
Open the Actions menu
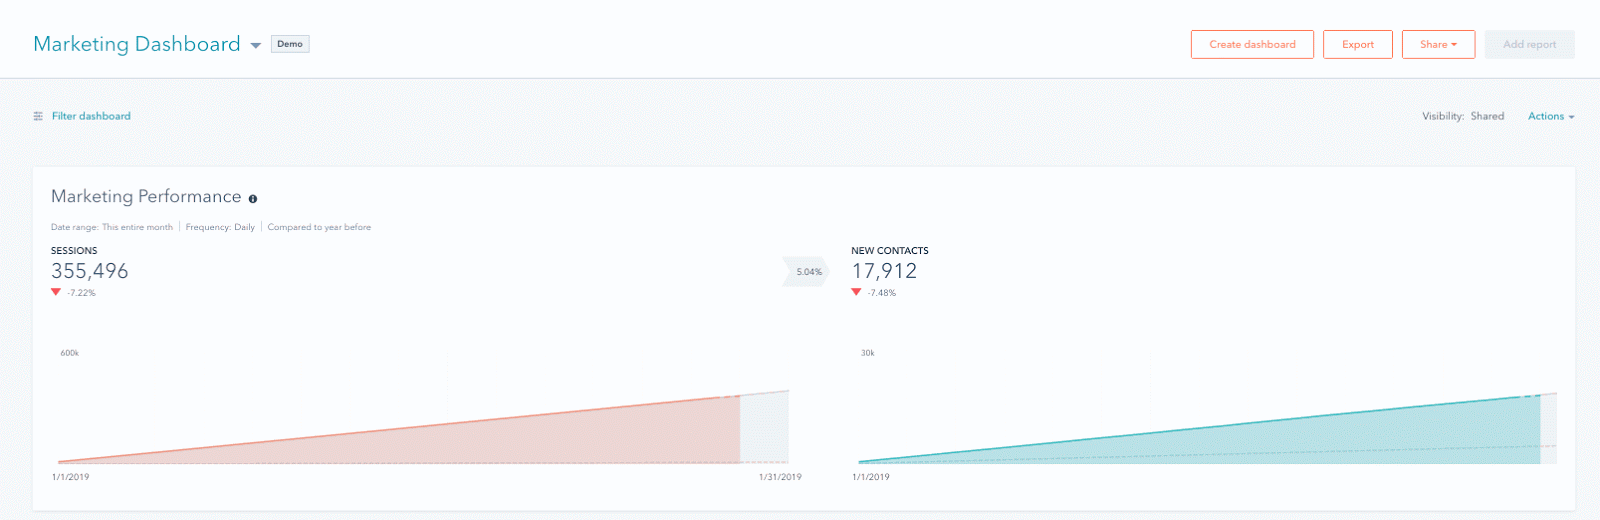click(1550, 116)
